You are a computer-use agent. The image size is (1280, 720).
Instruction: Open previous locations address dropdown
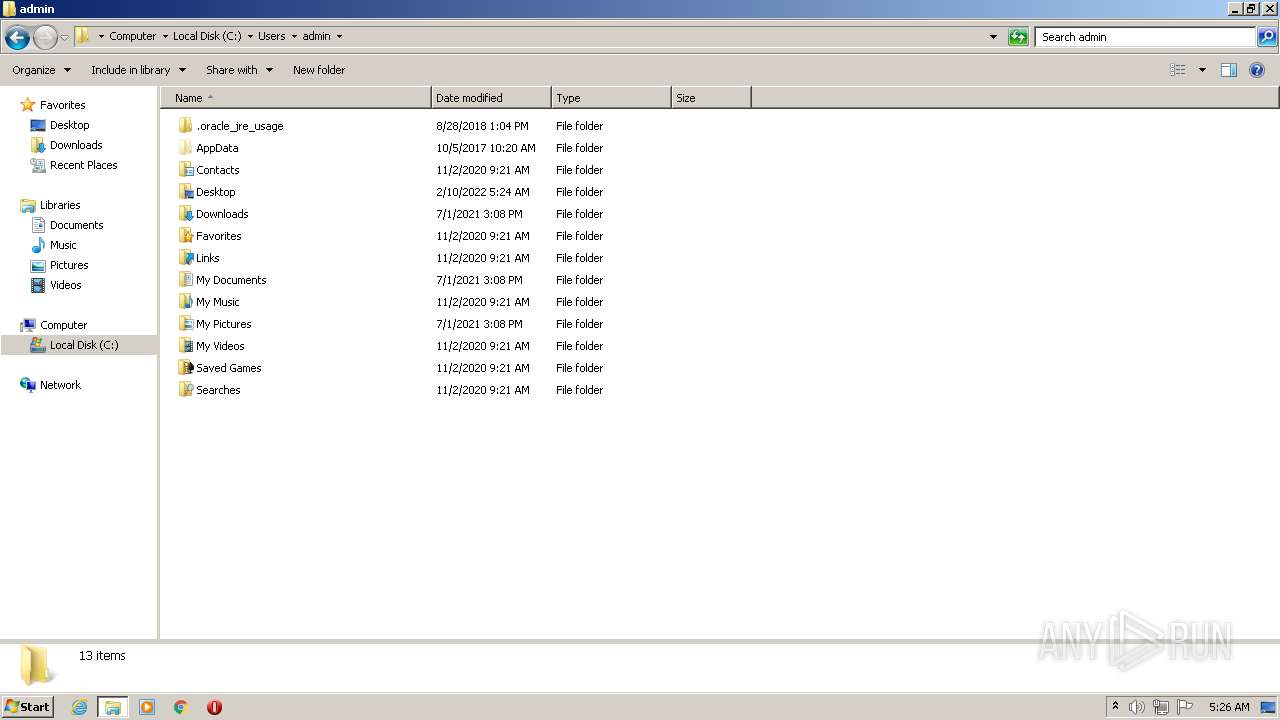pyautogui.click(x=993, y=37)
